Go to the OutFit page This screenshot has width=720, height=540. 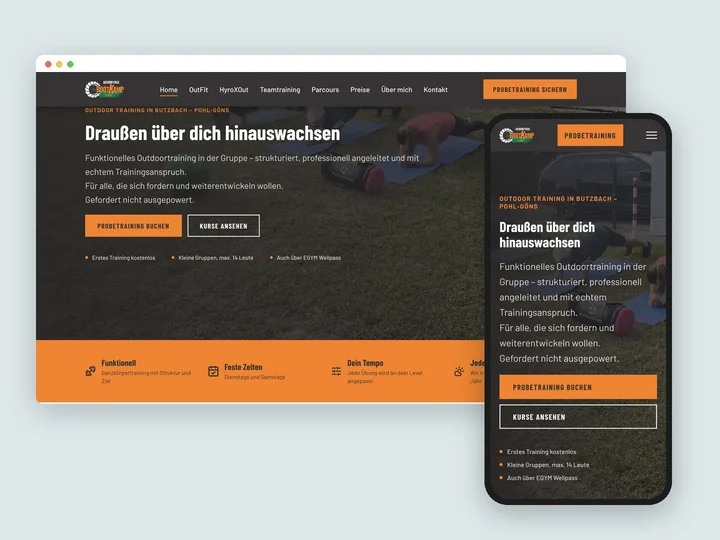point(198,90)
